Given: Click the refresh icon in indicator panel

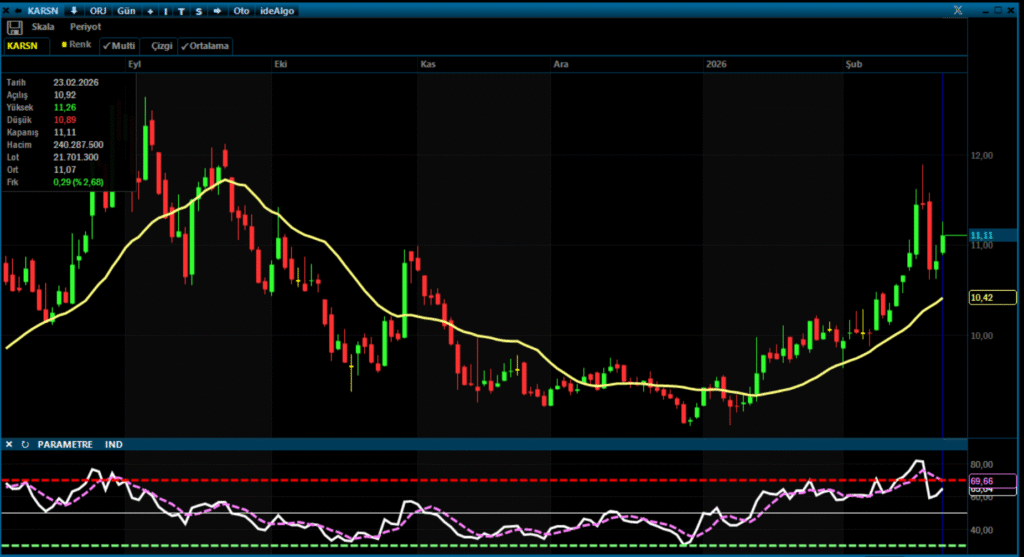Looking at the screenshot, I should [25, 444].
